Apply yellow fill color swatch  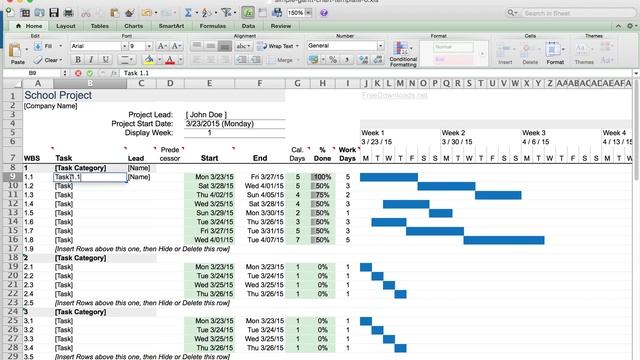coord(149,60)
